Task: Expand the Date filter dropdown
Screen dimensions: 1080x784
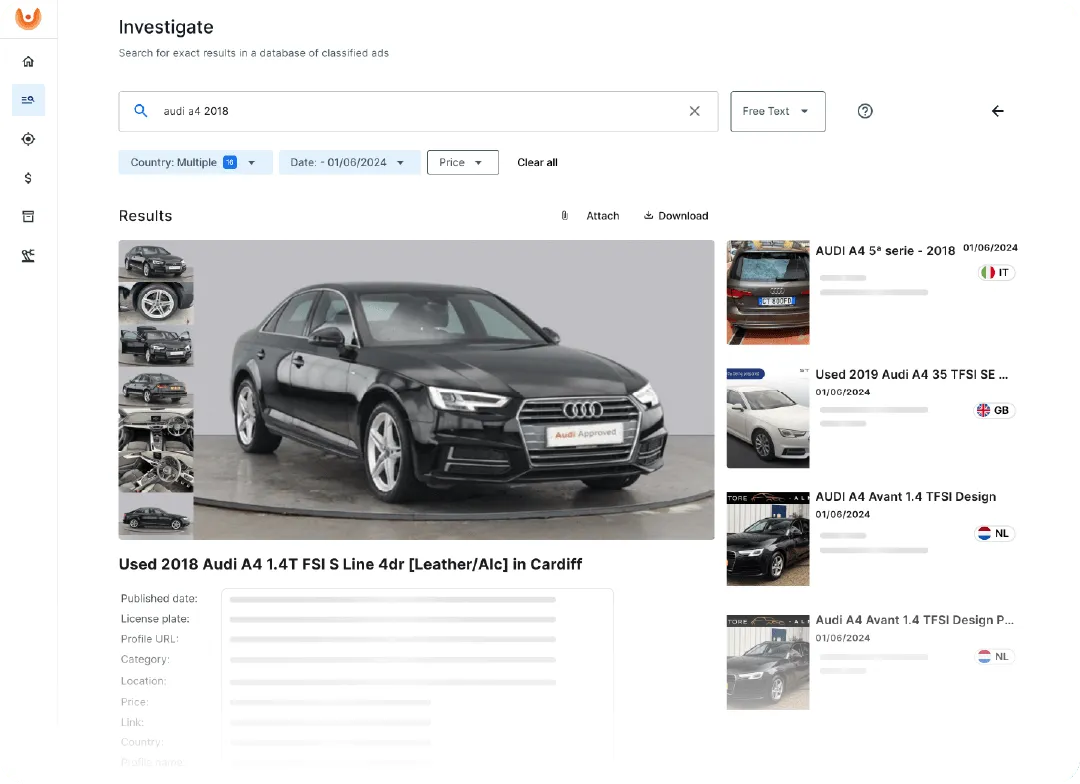Action: [349, 163]
